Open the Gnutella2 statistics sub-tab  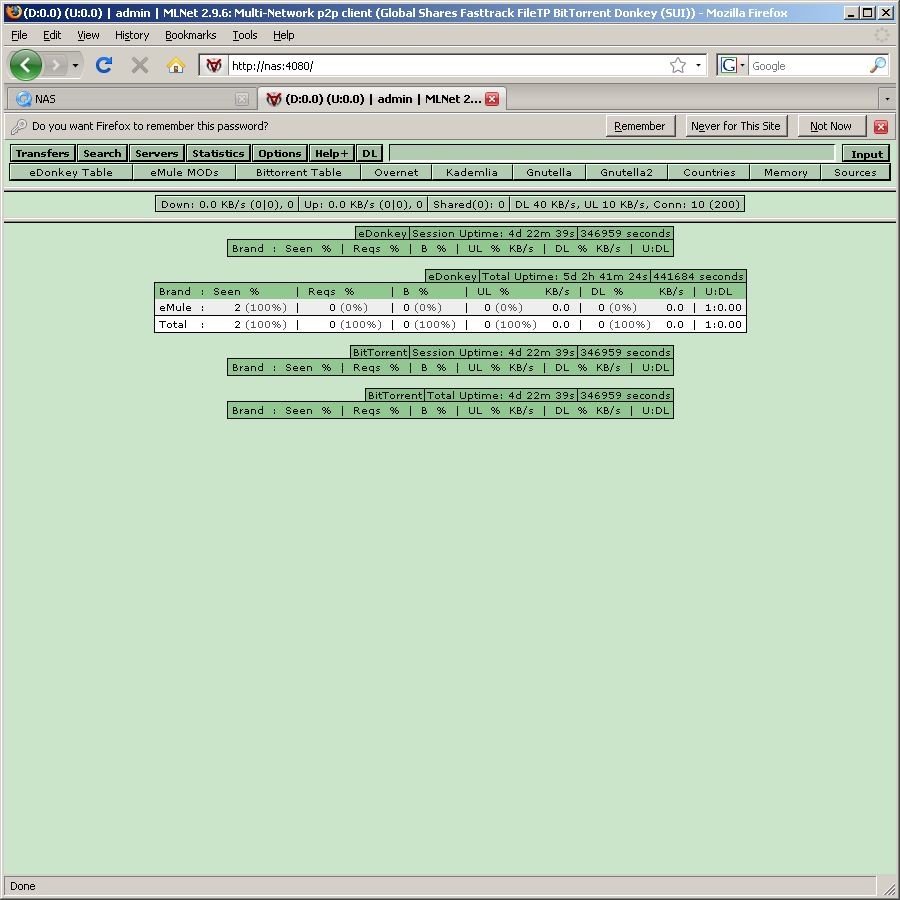click(627, 172)
